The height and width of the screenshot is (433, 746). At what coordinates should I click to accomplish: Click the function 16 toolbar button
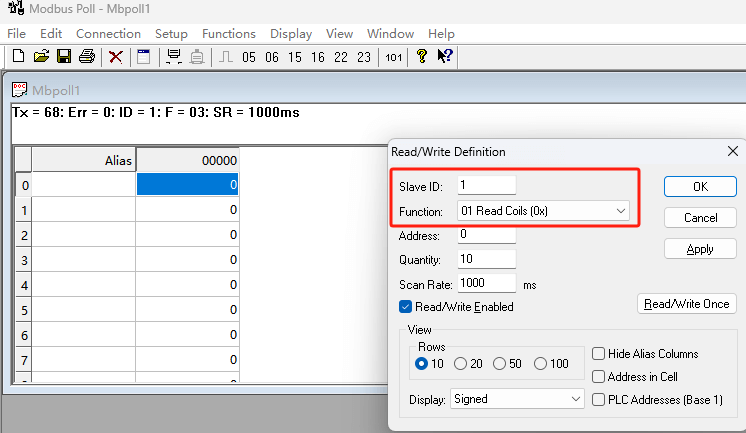tap(318, 57)
